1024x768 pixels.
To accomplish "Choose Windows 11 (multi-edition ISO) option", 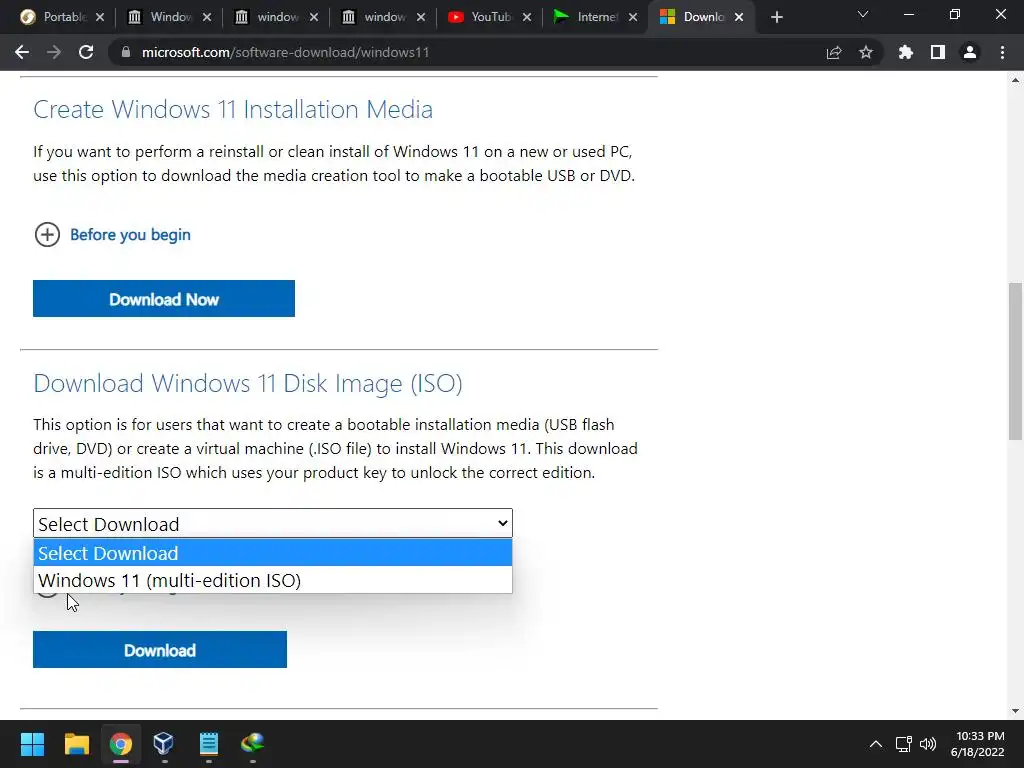I will point(273,580).
